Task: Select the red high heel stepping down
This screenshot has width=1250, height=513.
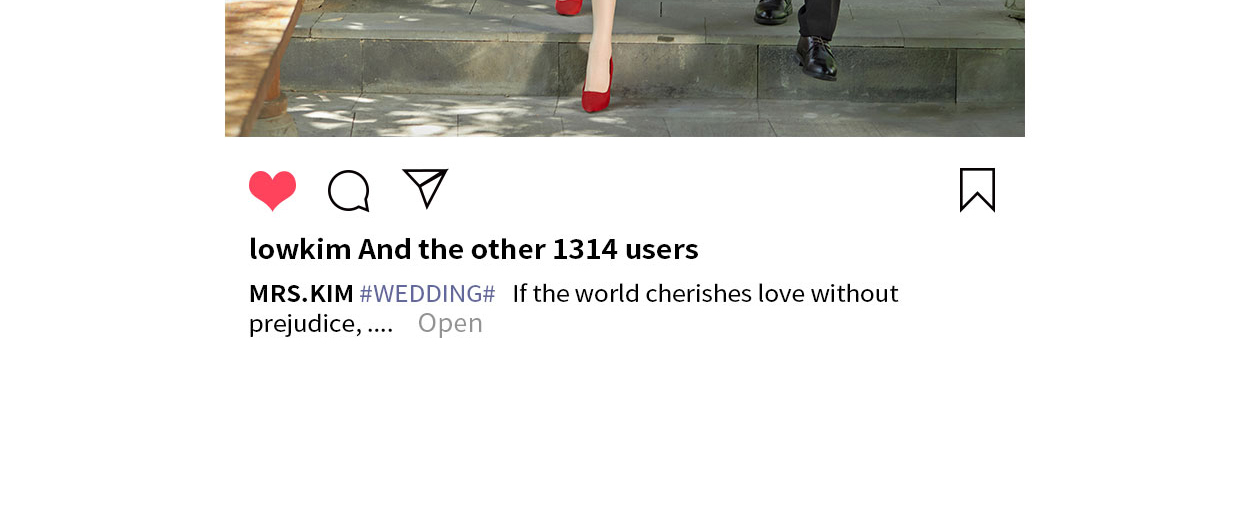Action: pos(598,85)
